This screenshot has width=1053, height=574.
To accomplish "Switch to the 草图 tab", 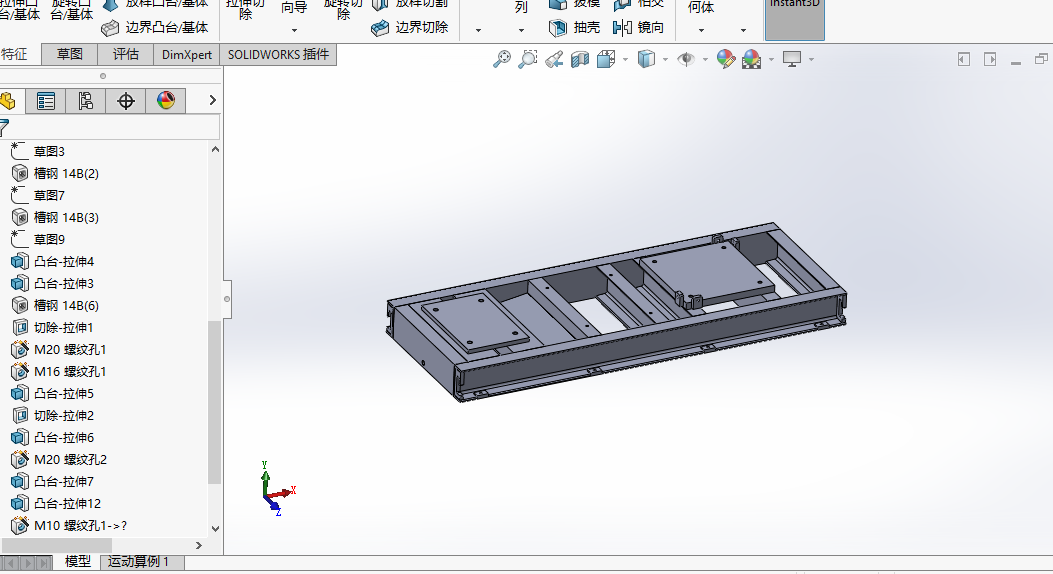I will (x=69, y=55).
